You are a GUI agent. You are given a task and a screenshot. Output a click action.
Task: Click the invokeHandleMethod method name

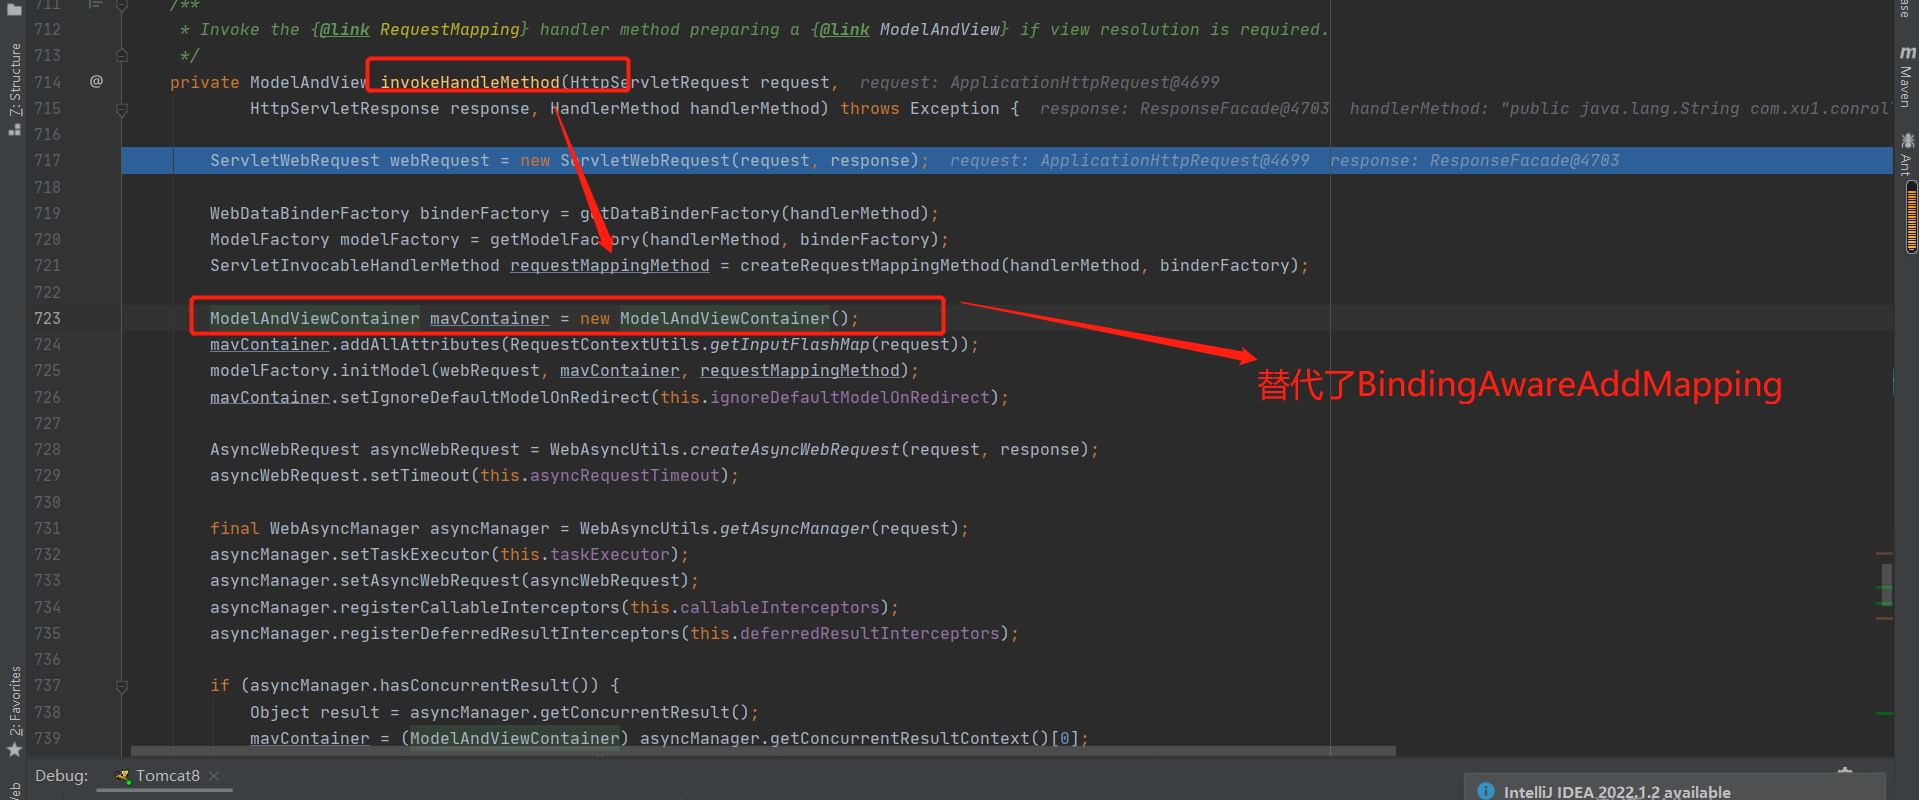[469, 82]
